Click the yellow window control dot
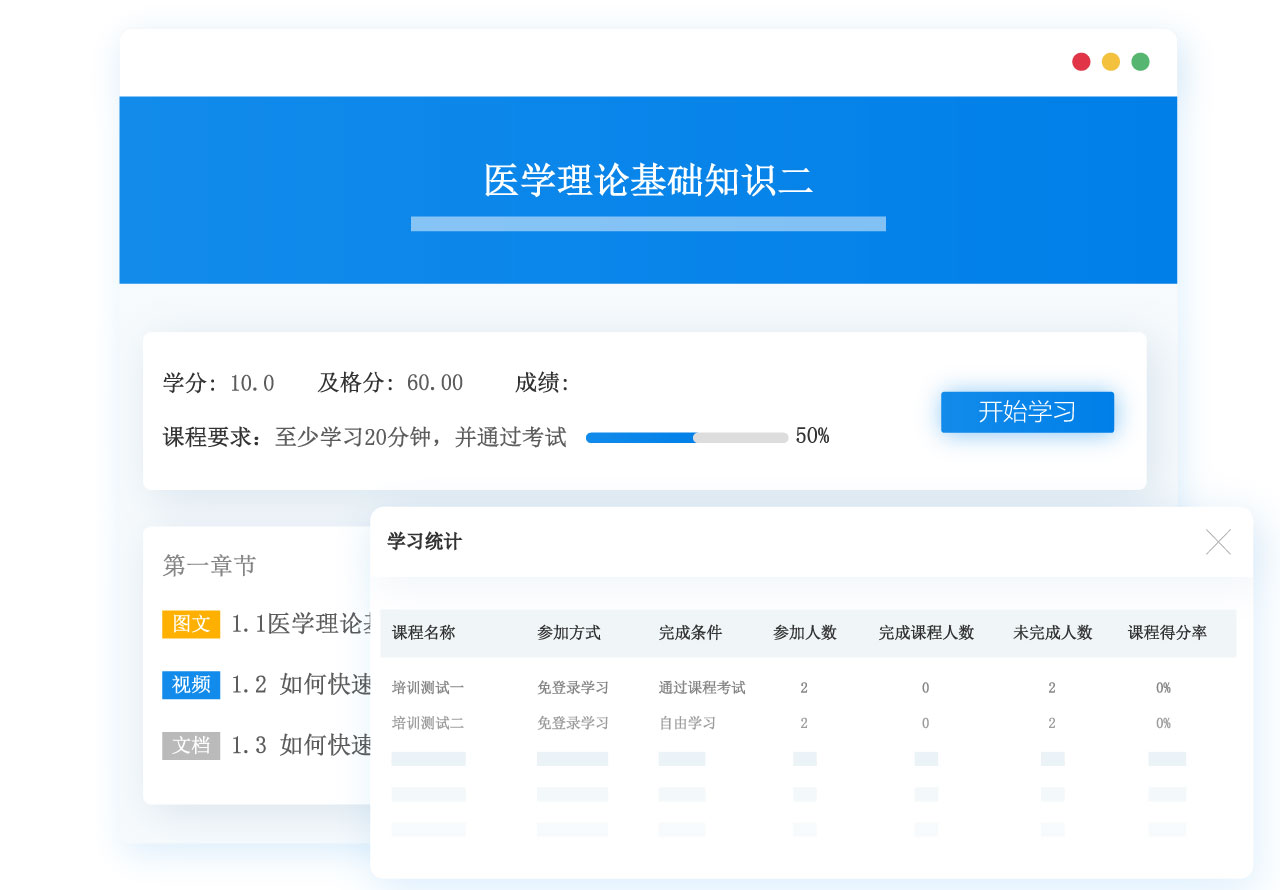Image resolution: width=1280 pixels, height=890 pixels. 1111,62
